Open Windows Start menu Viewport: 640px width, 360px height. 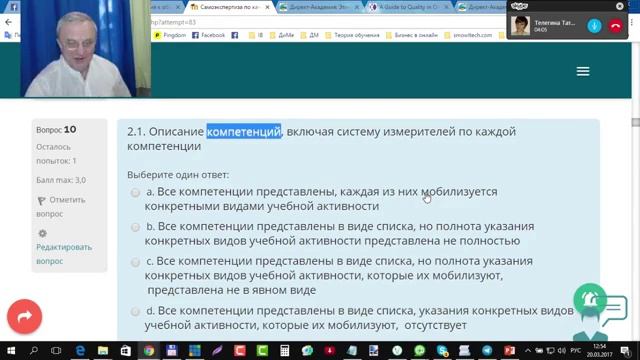(x=11, y=351)
